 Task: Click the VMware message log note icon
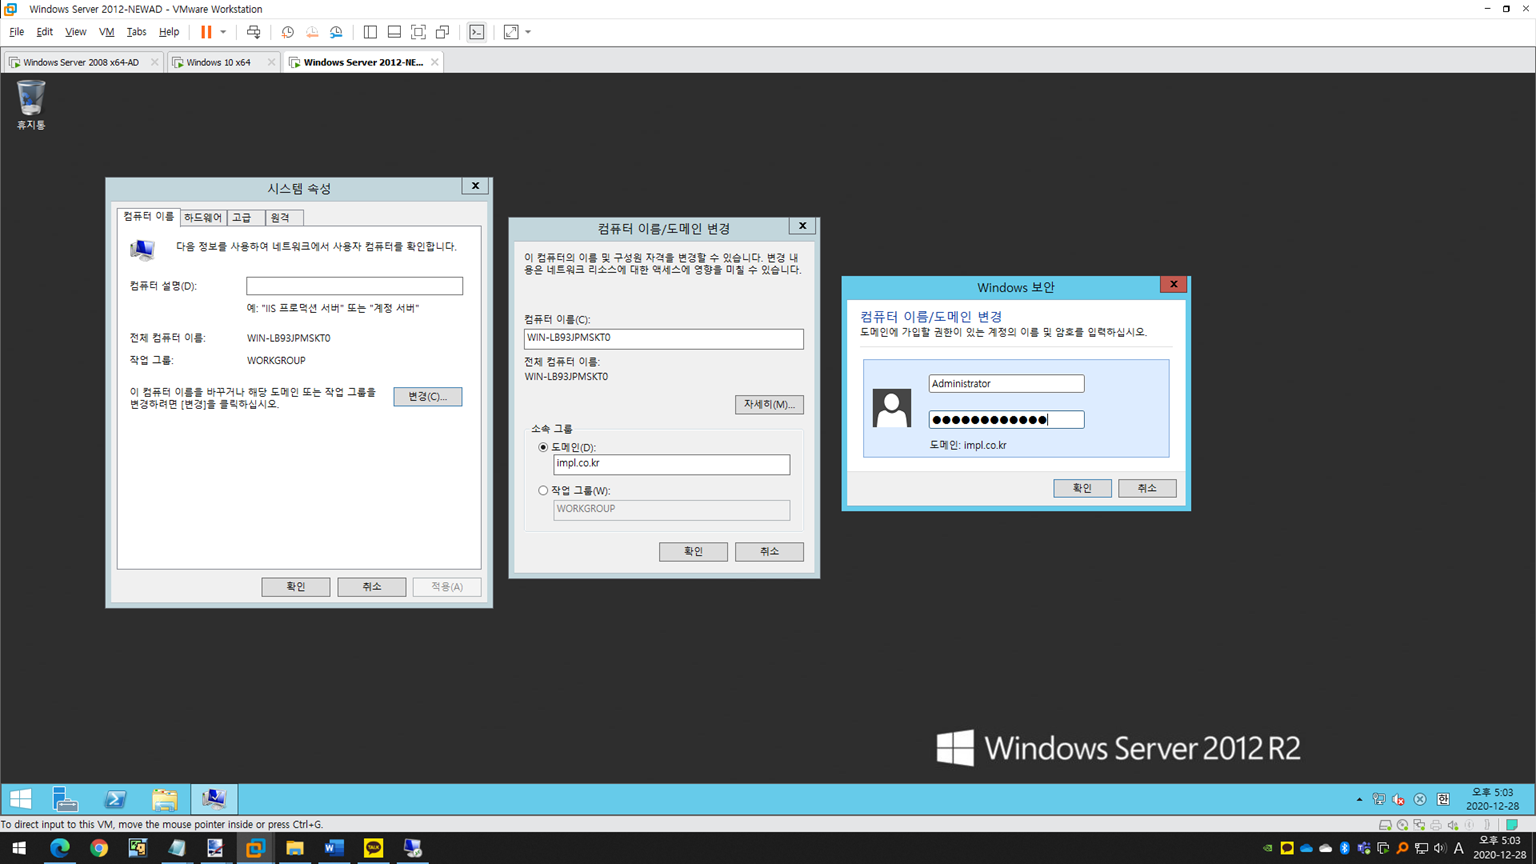coord(1512,825)
